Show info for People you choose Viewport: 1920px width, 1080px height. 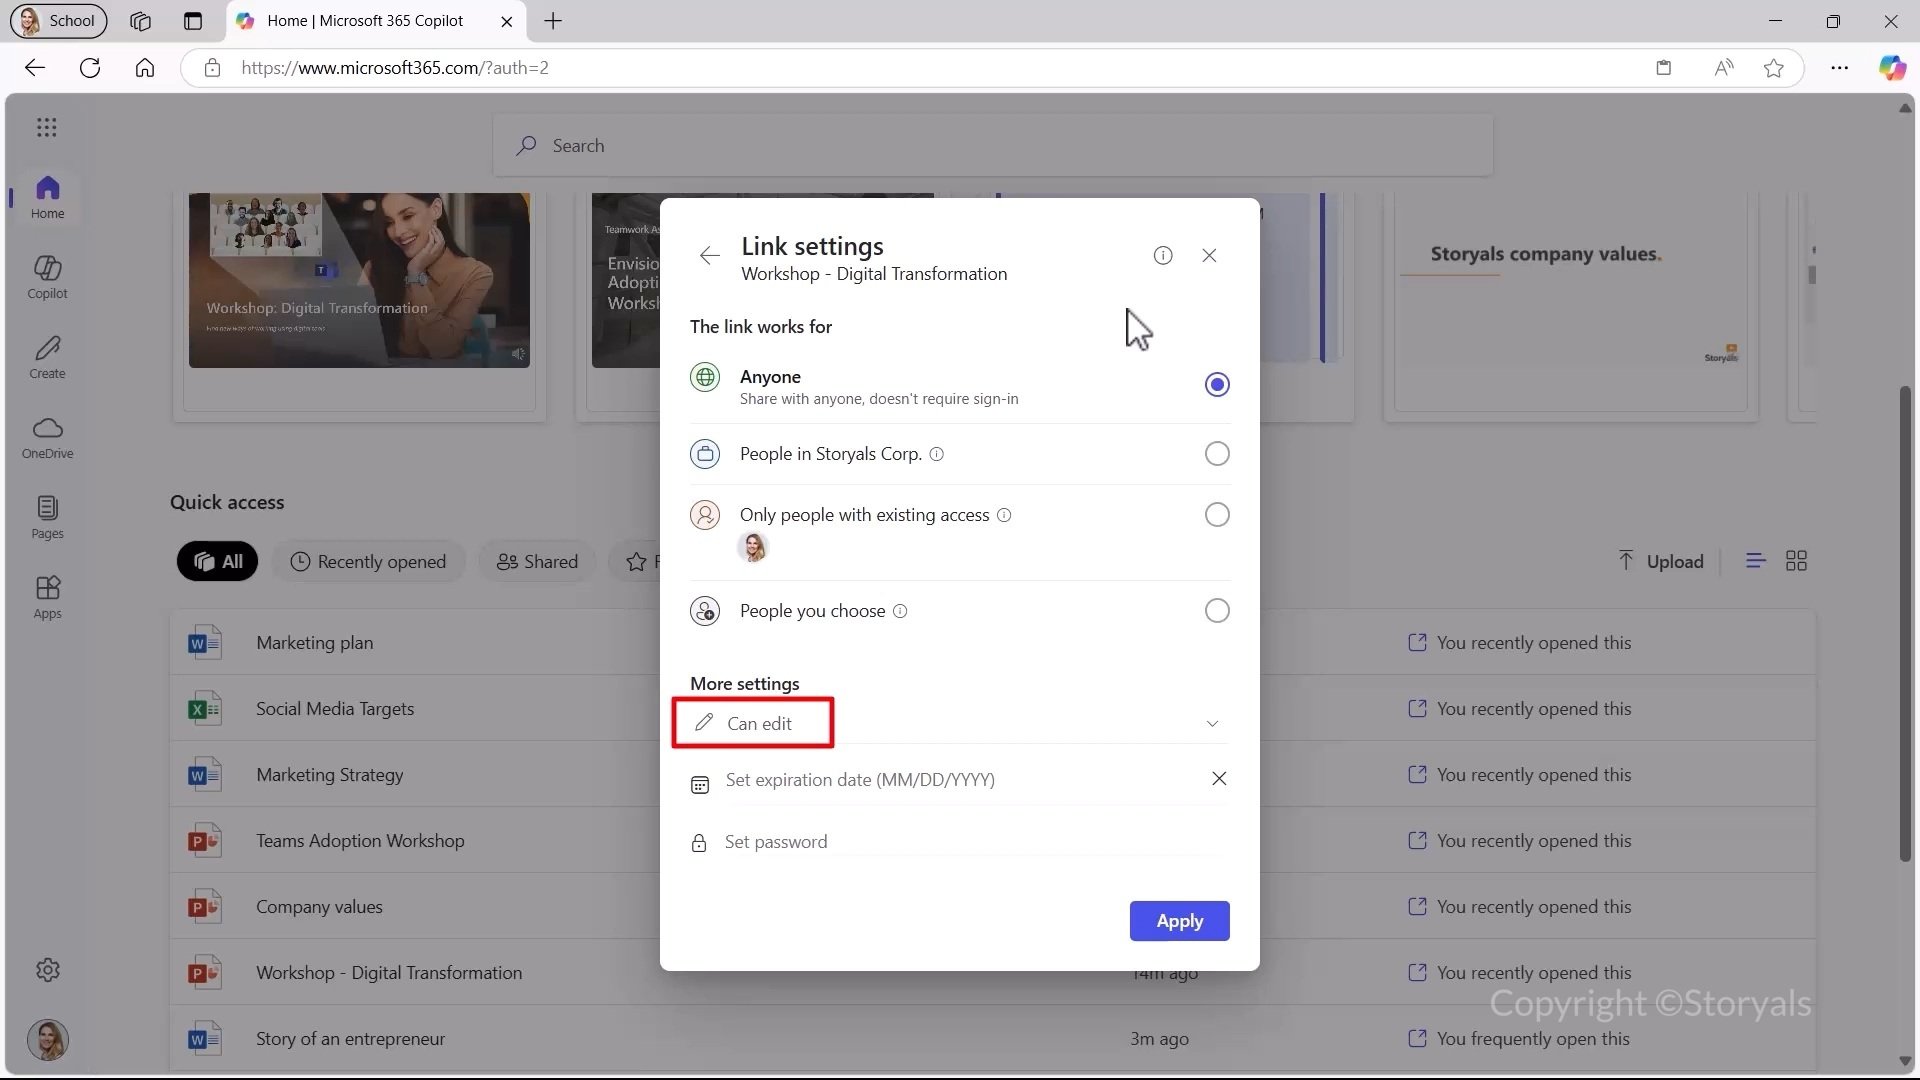tap(900, 611)
